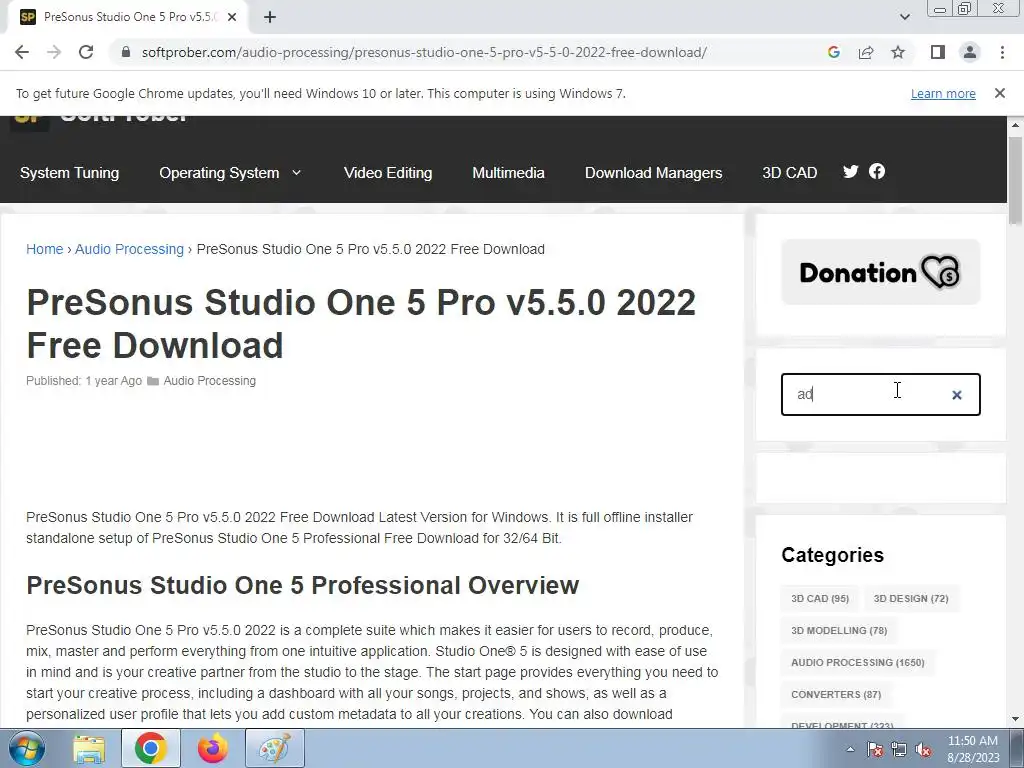The image size is (1024, 768).
Task: Select 3D CAD (95) category tag
Action: (820, 598)
